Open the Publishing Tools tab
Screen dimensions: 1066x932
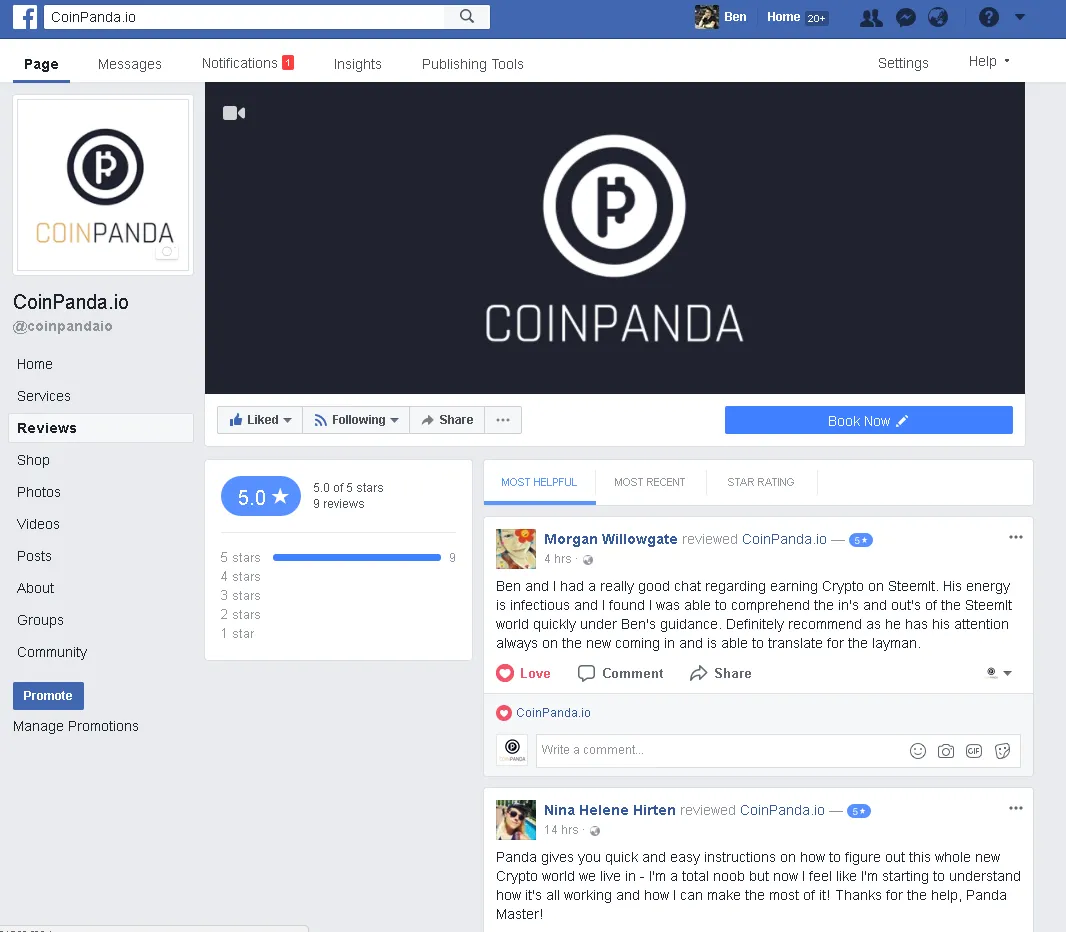click(x=472, y=64)
